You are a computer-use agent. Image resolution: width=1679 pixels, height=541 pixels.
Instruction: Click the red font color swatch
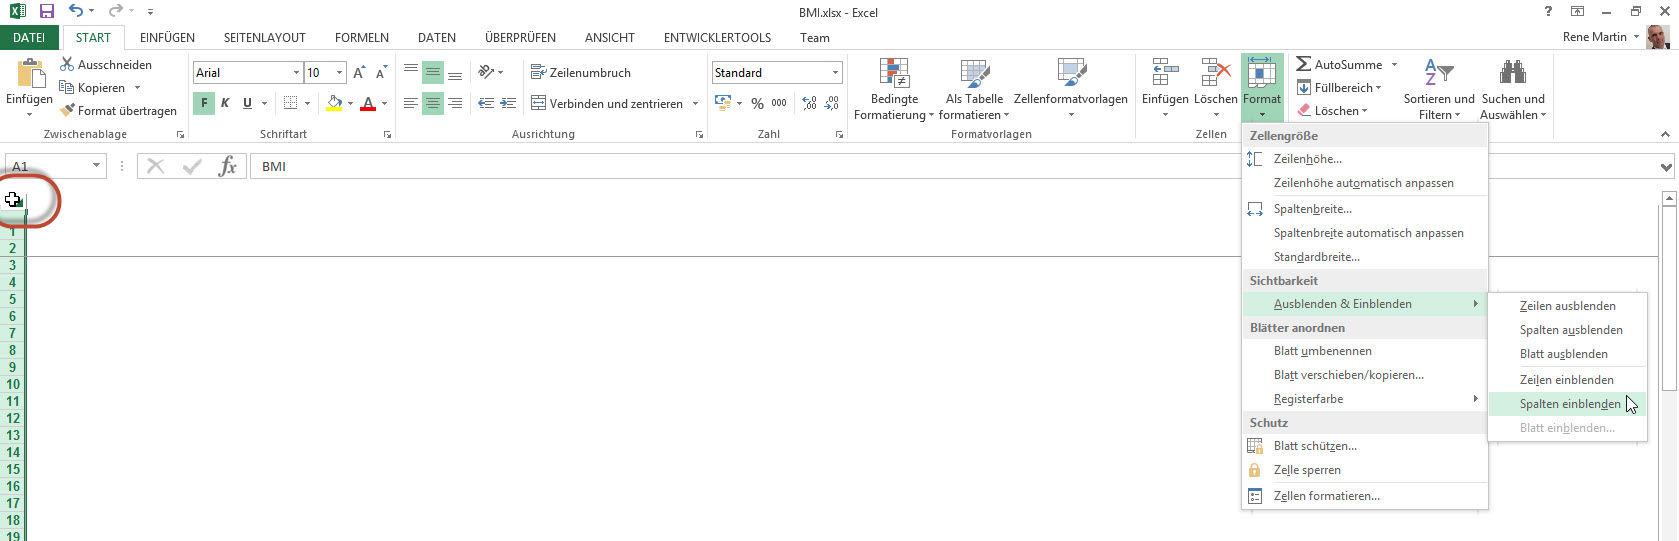[x=368, y=103]
